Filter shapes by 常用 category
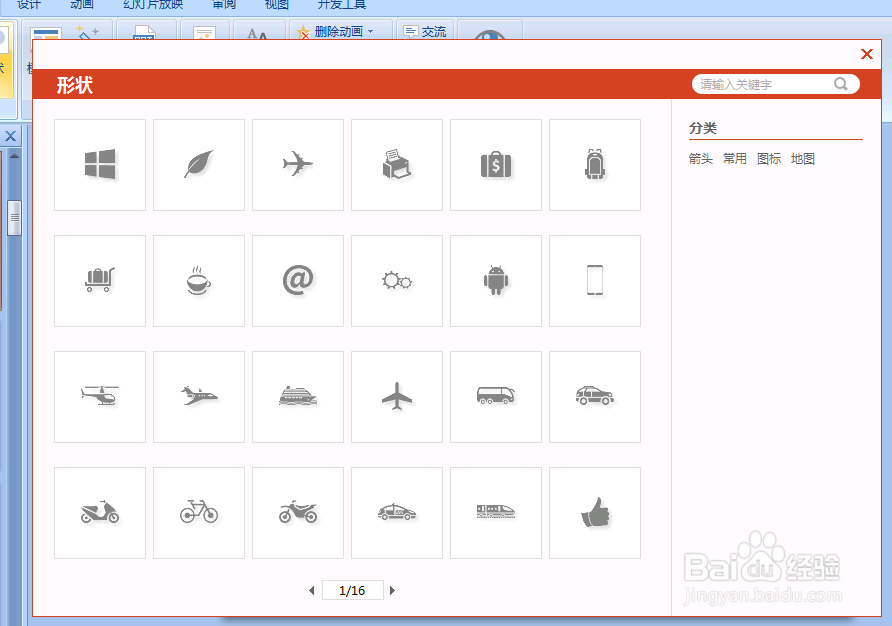Image resolution: width=892 pixels, height=626 pixels. [x=734, y=159]
